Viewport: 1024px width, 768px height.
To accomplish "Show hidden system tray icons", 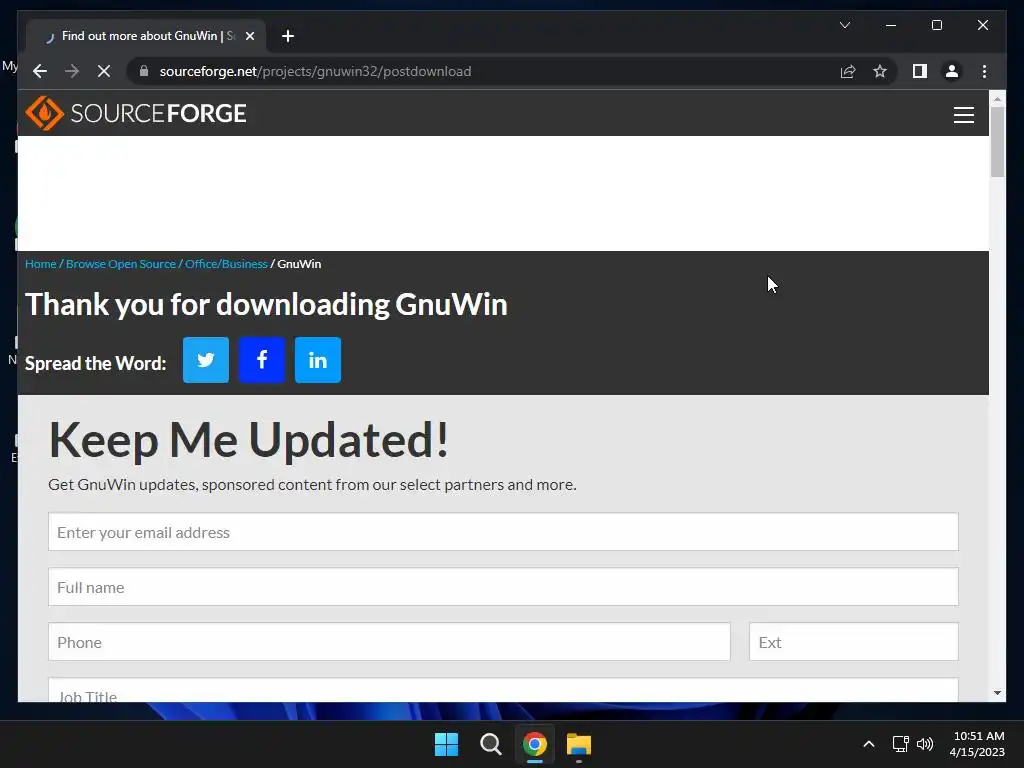I will (x=869, y=744).
